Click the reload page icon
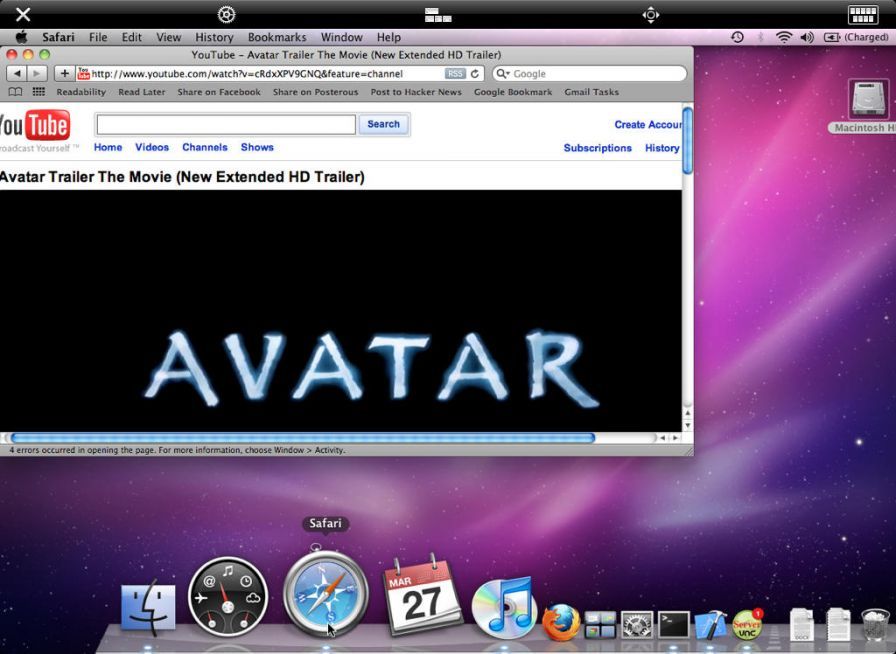896x654 pixels. [476, 74]
